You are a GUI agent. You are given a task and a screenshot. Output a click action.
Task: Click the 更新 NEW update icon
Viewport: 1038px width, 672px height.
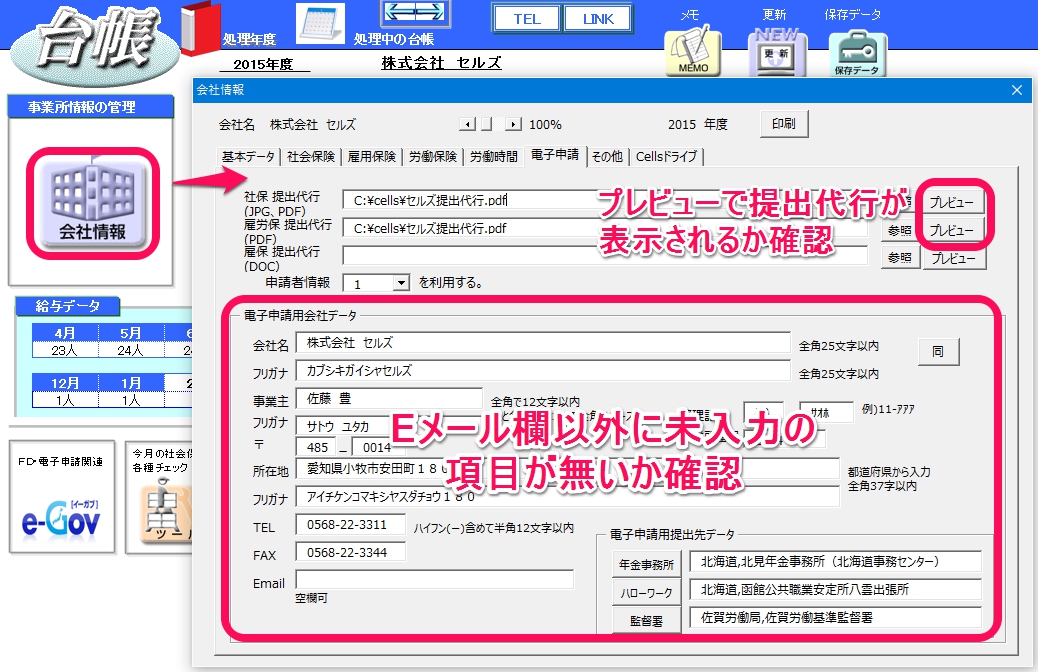tap(777, 53)
